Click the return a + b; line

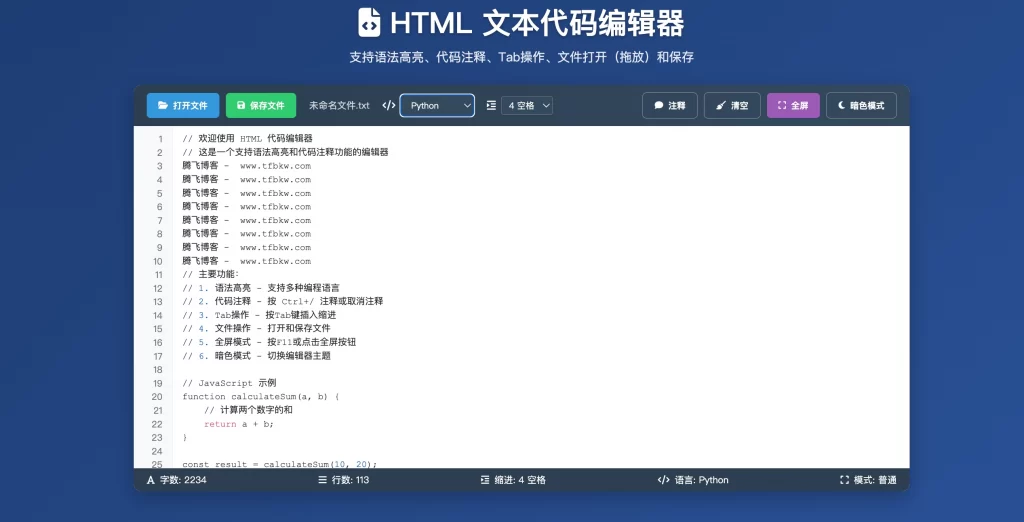[238, 424]
